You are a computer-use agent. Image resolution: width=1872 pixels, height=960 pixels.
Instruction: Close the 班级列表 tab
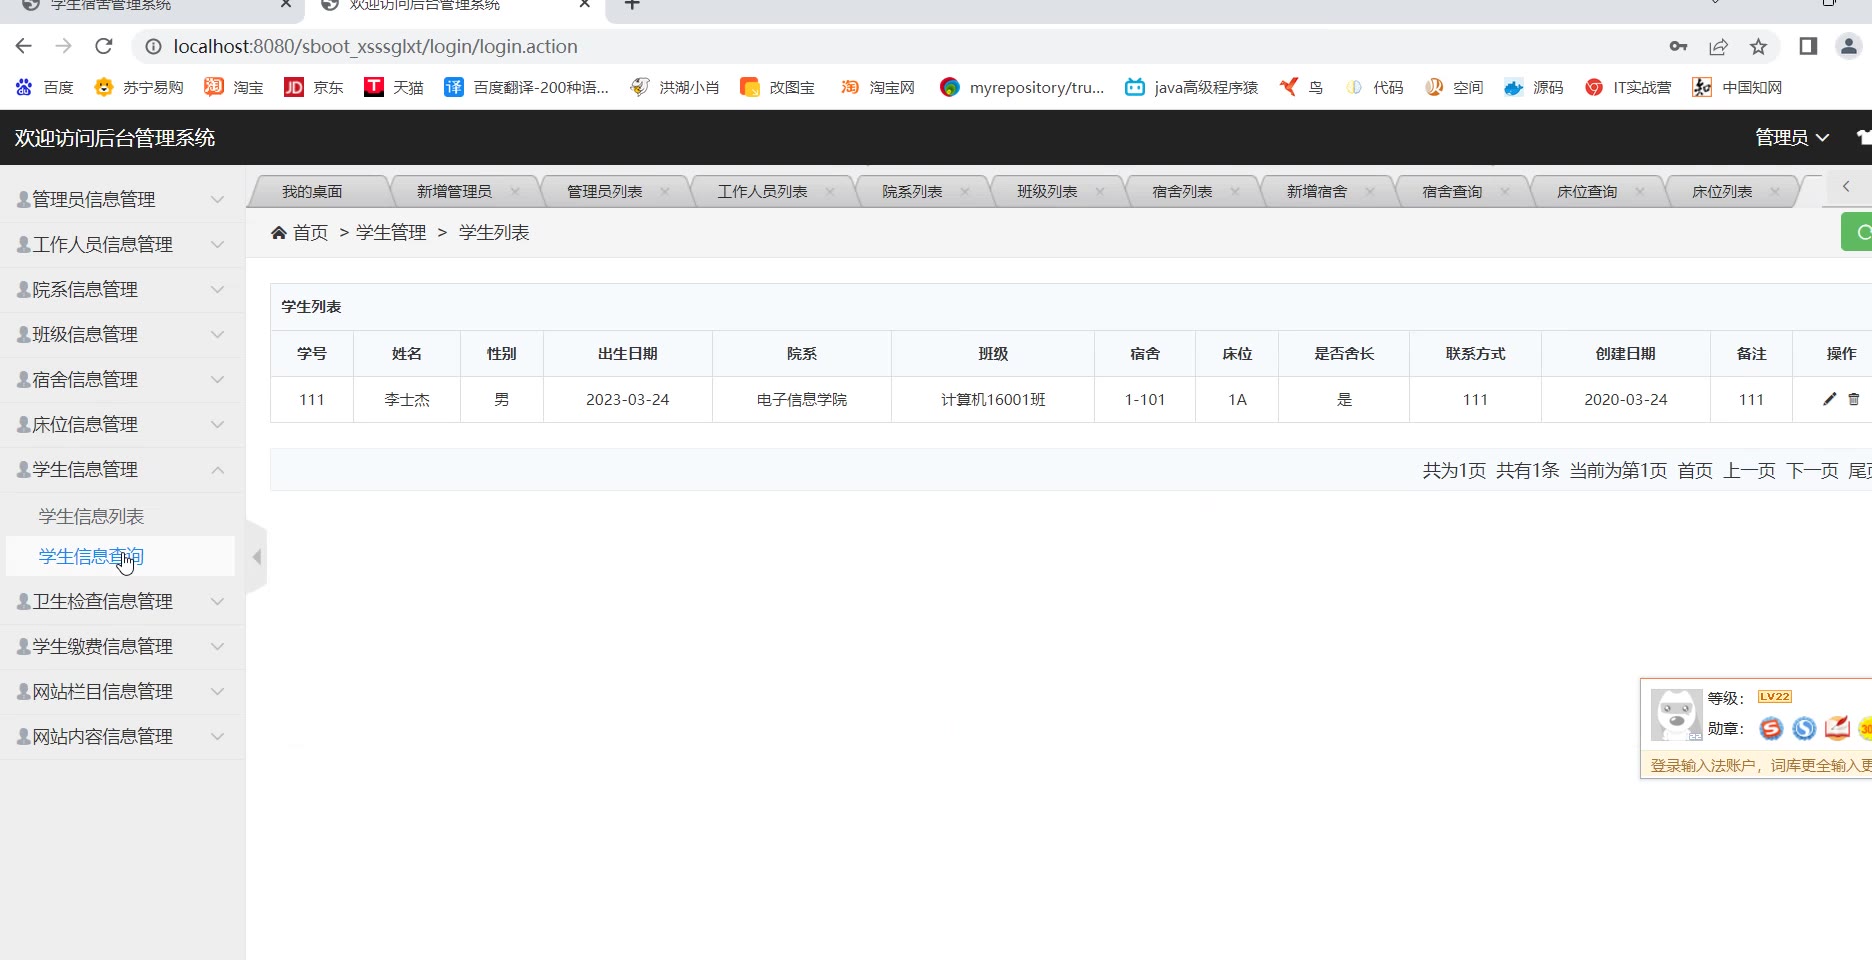(1100, 191)
